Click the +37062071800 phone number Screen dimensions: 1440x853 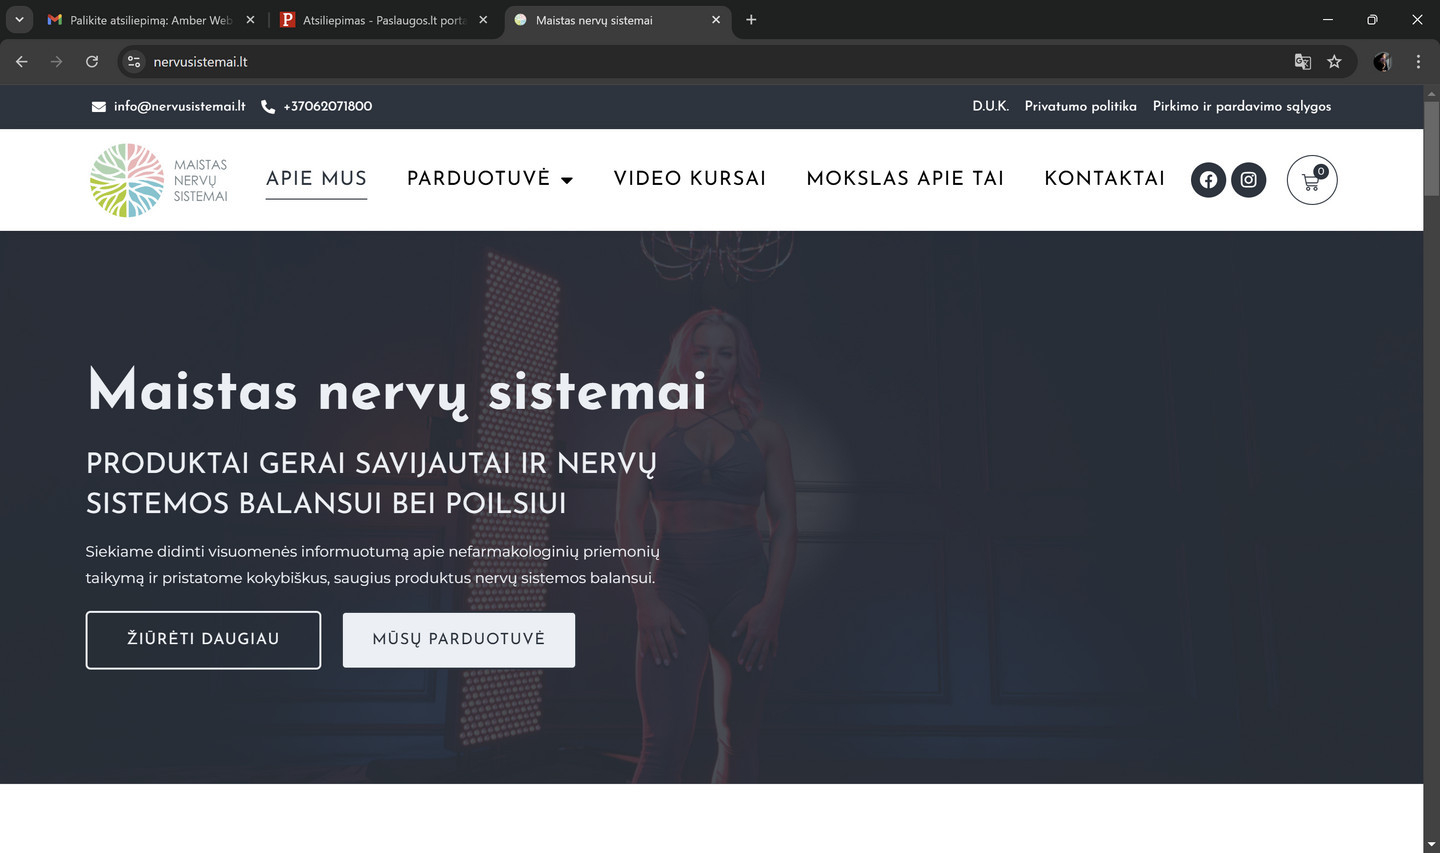pyautogui.click(x=328, y=106)
